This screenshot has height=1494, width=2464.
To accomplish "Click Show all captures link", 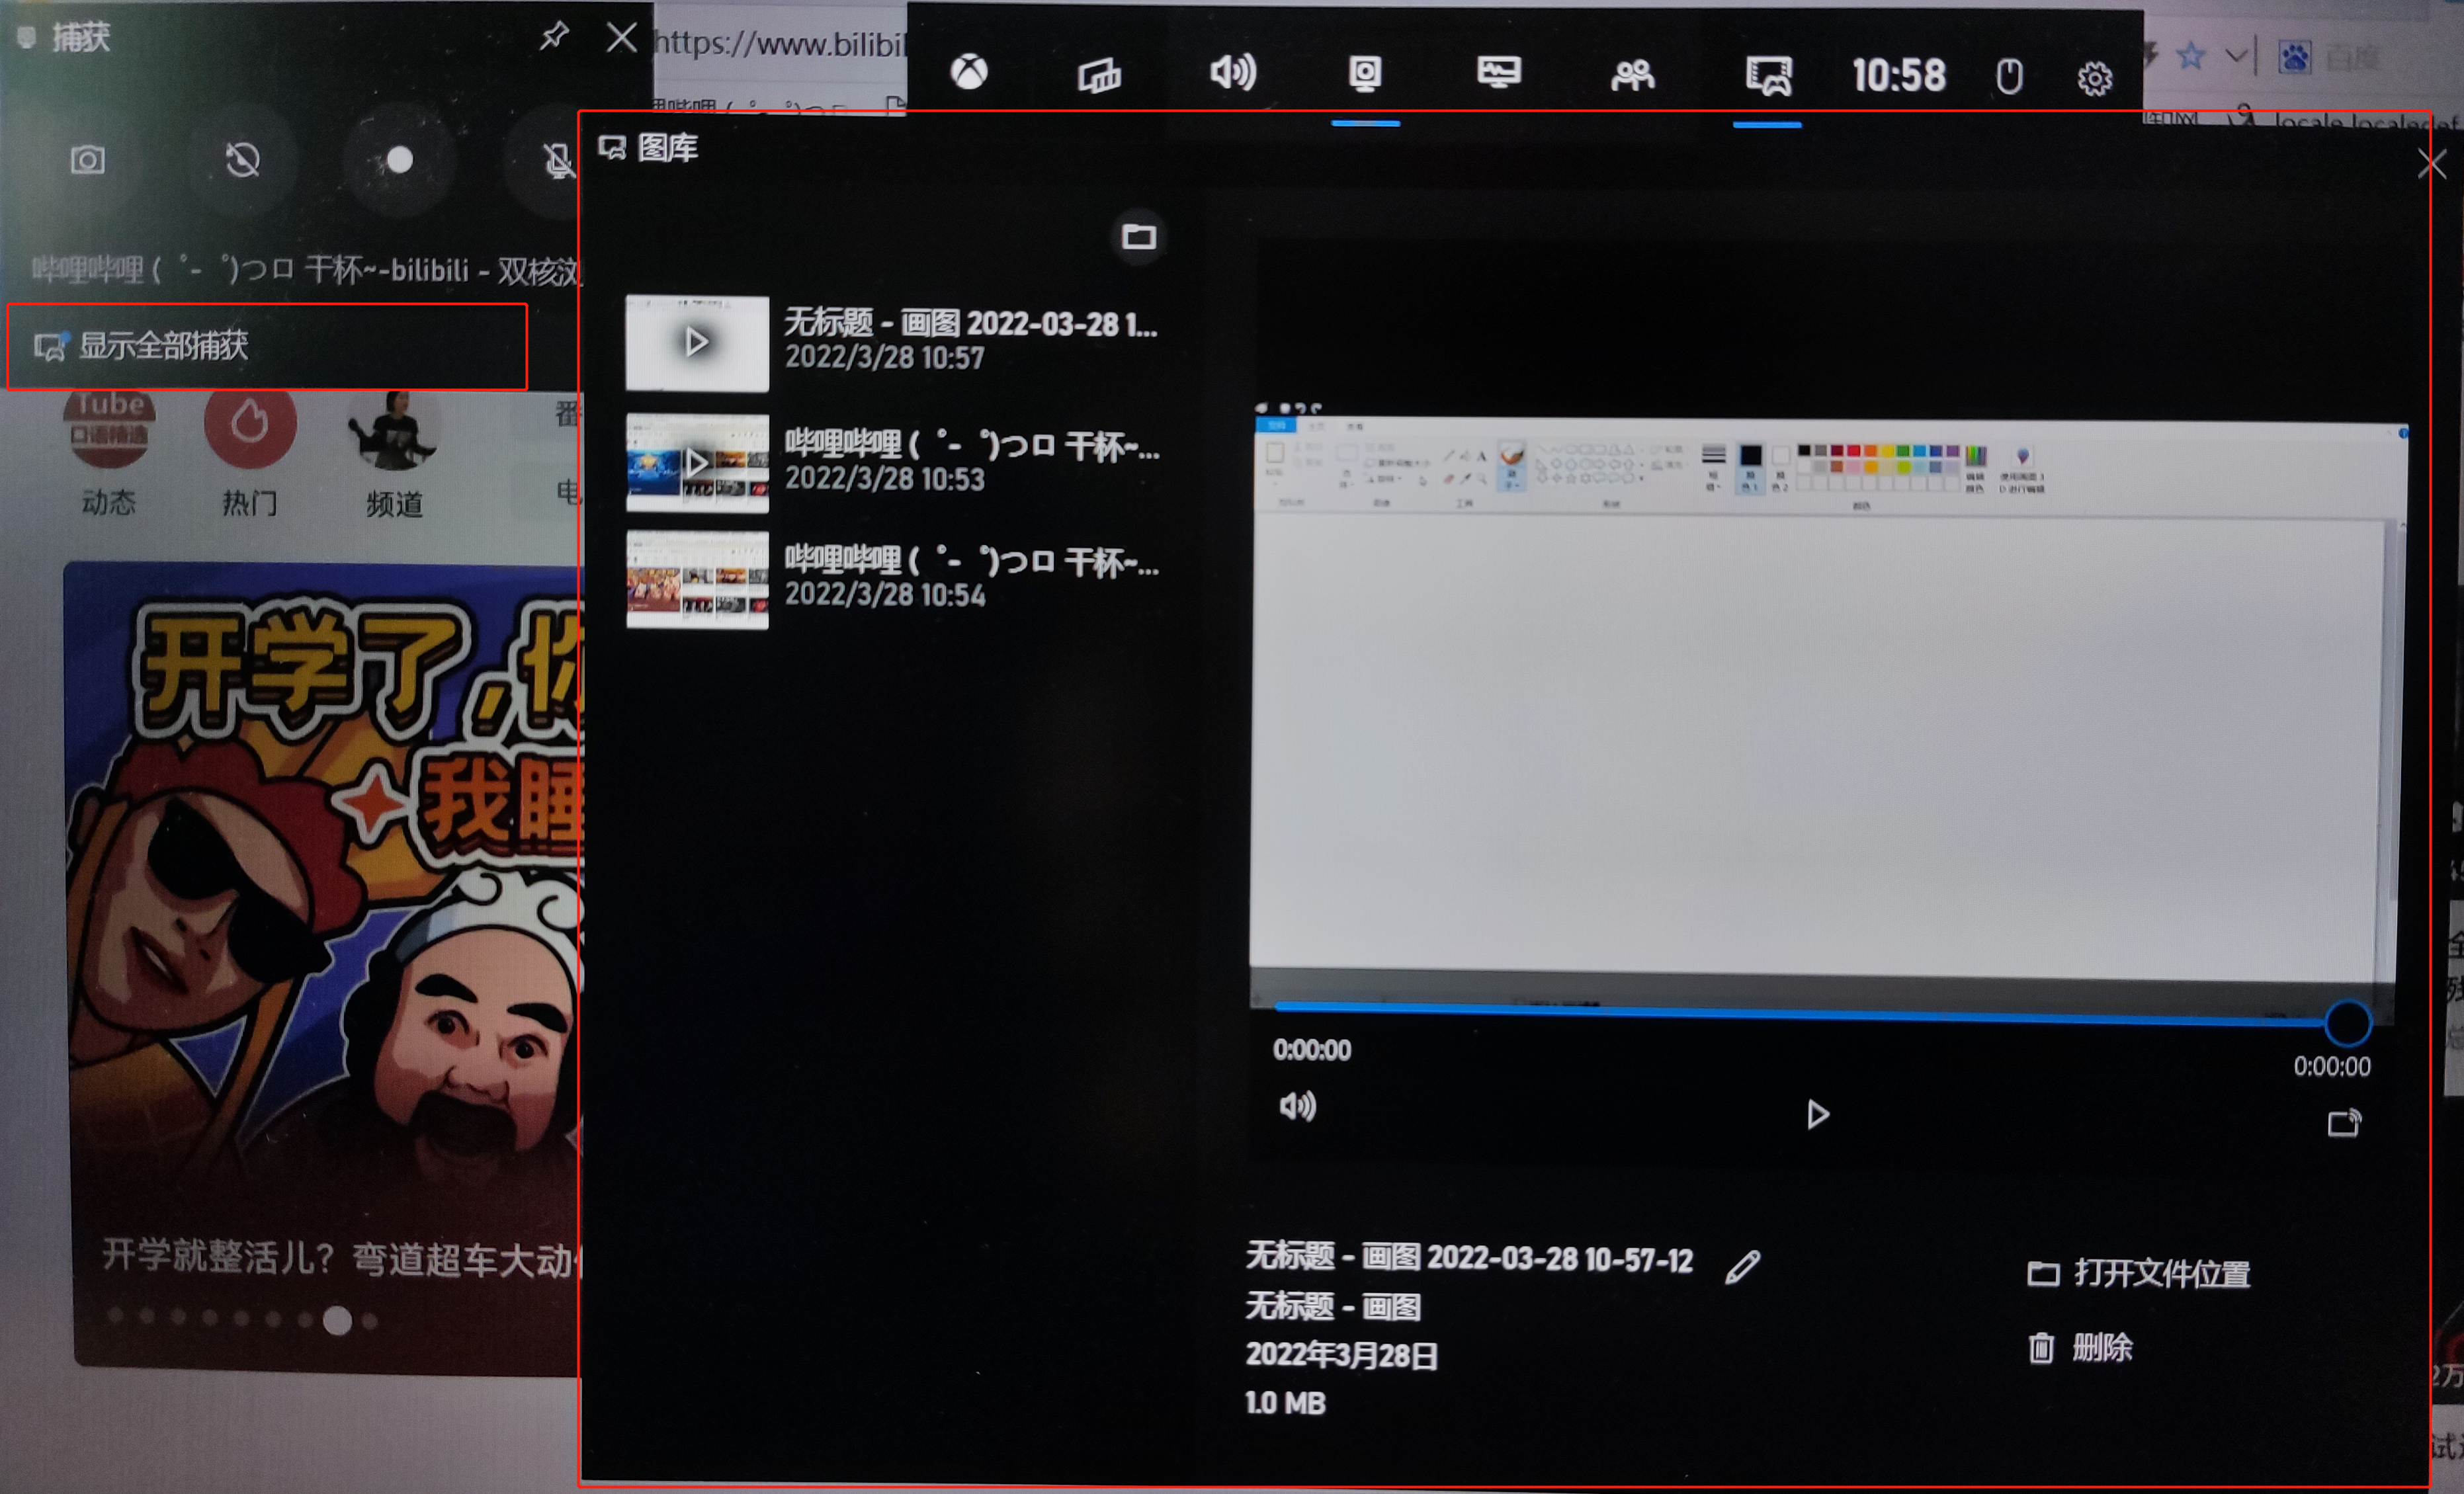I will [162, 346].
